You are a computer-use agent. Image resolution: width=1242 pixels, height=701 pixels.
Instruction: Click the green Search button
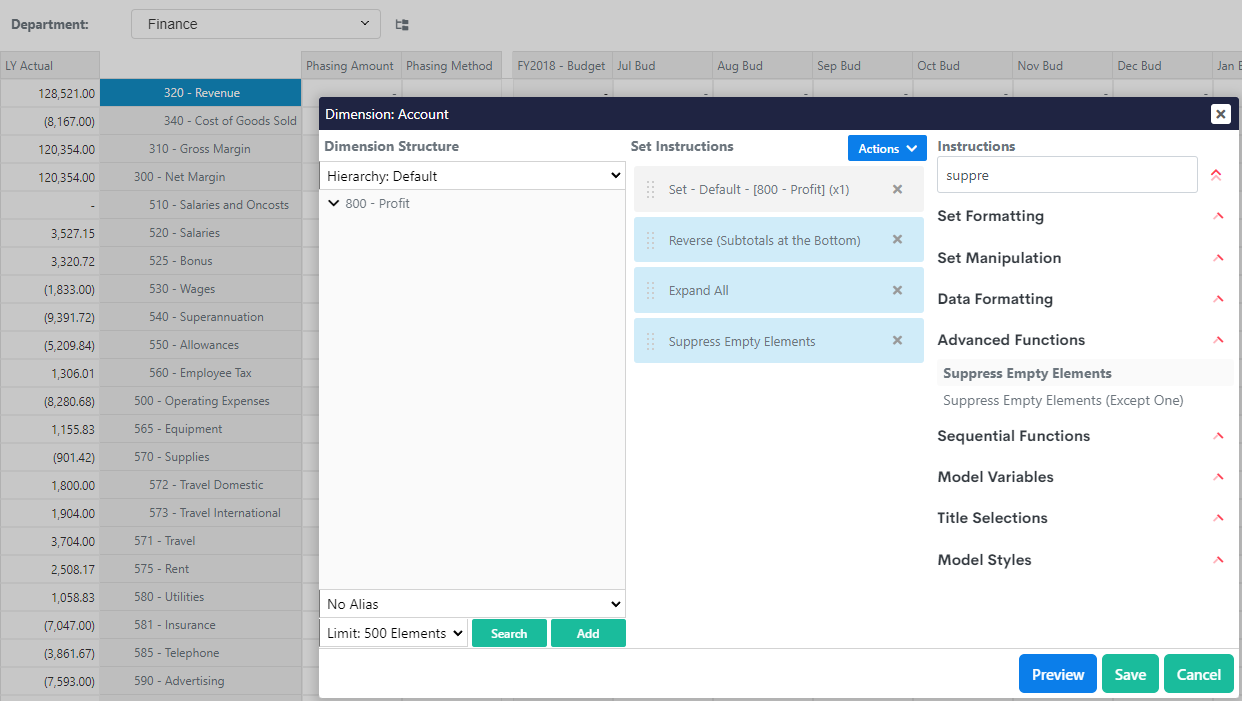pos(509,633)
